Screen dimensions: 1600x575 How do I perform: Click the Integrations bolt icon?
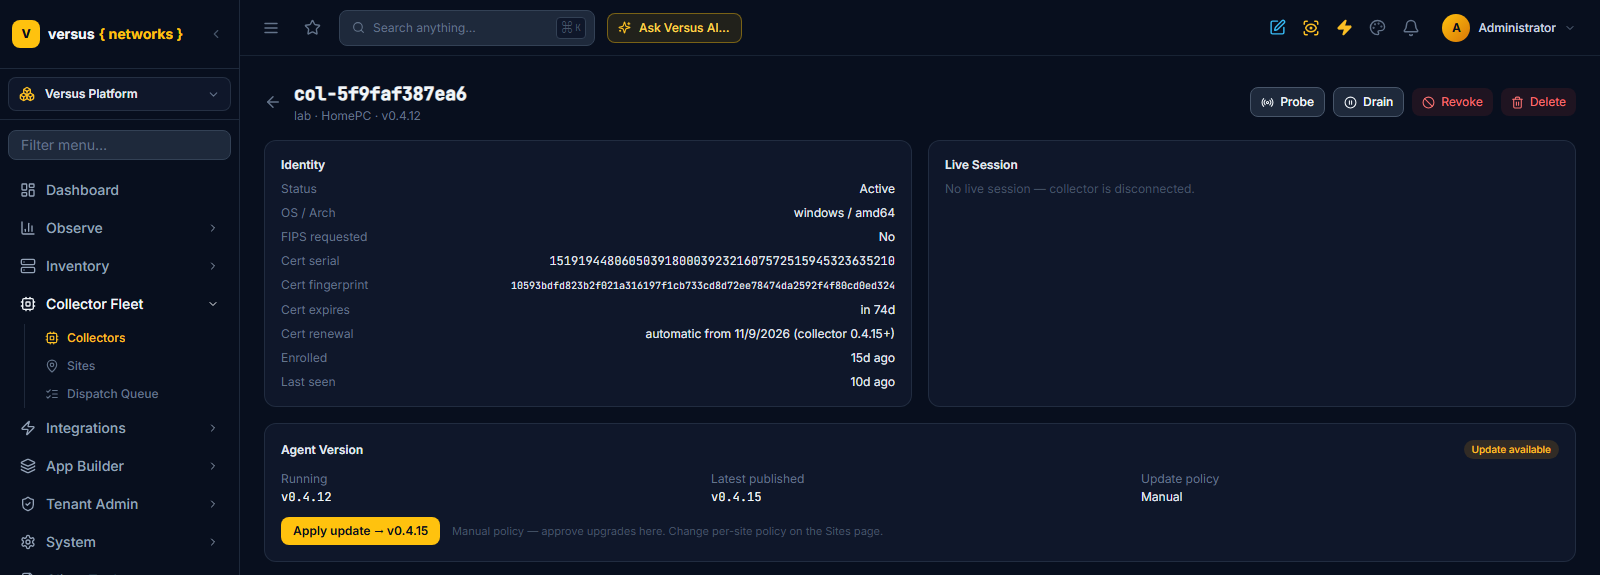28,428
